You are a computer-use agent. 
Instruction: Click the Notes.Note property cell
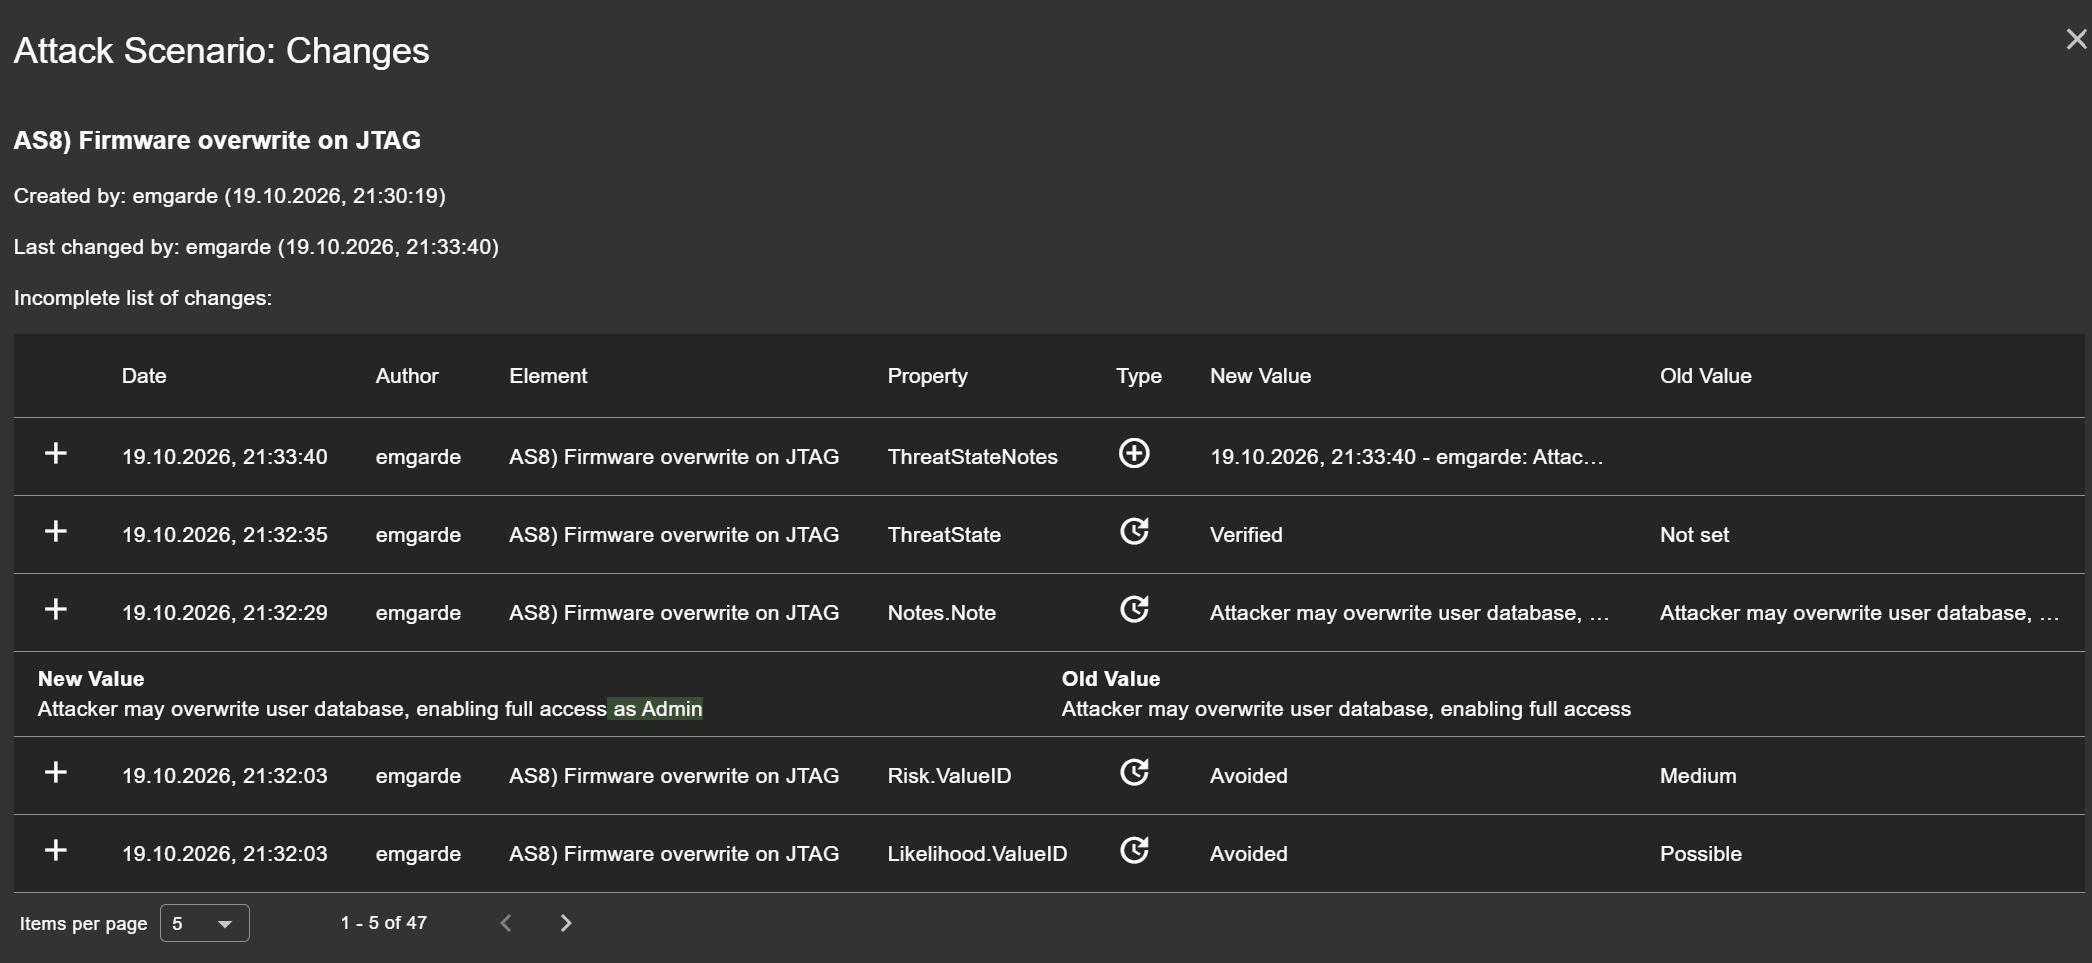coord(941,613)
